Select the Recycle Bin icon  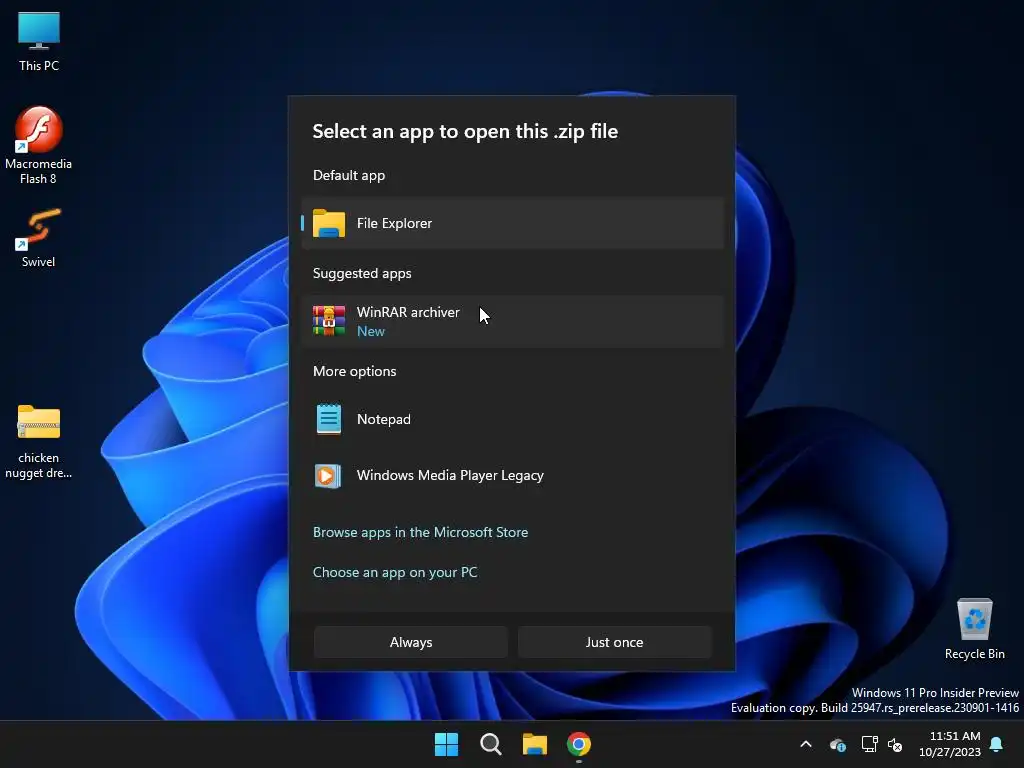point(974,629)
